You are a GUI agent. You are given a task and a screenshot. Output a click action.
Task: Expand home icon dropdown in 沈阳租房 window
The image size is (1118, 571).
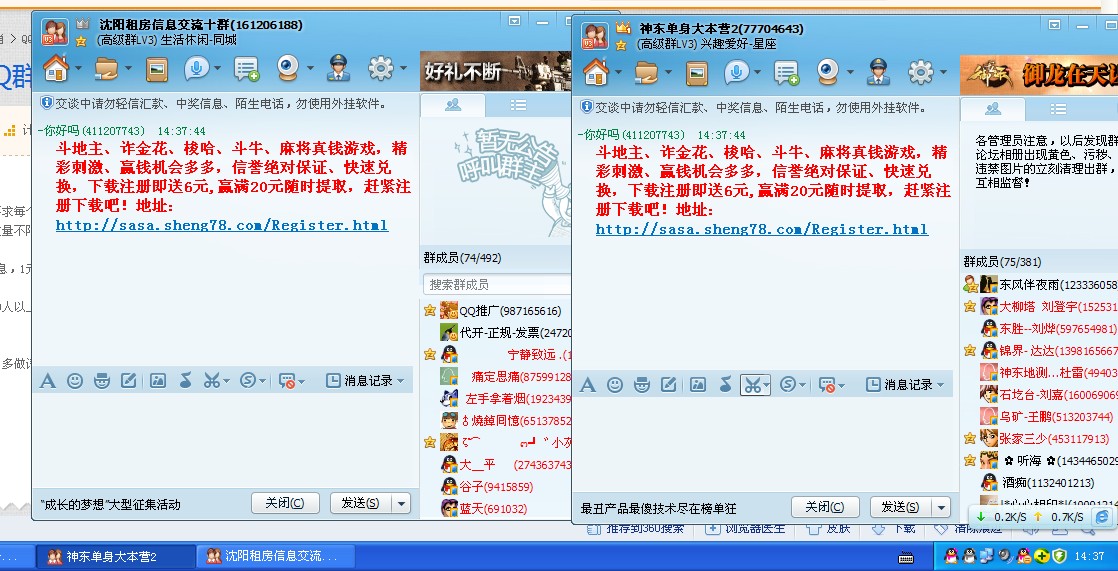click(x=78, y=69)
